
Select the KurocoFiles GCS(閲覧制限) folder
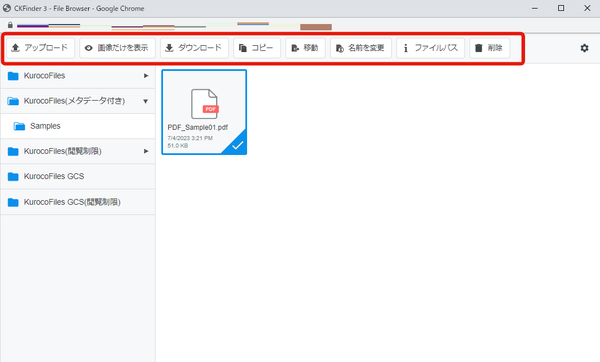[x=78, y=202]
